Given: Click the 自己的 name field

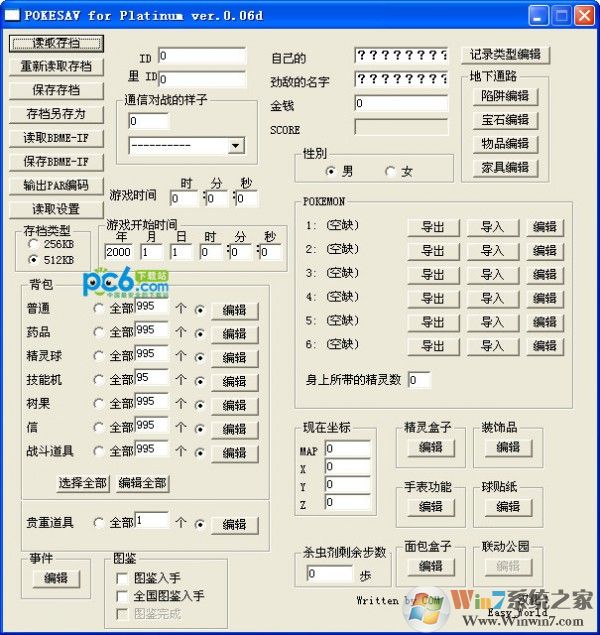Looking at the screenshot, I should (x=401, y=55).
